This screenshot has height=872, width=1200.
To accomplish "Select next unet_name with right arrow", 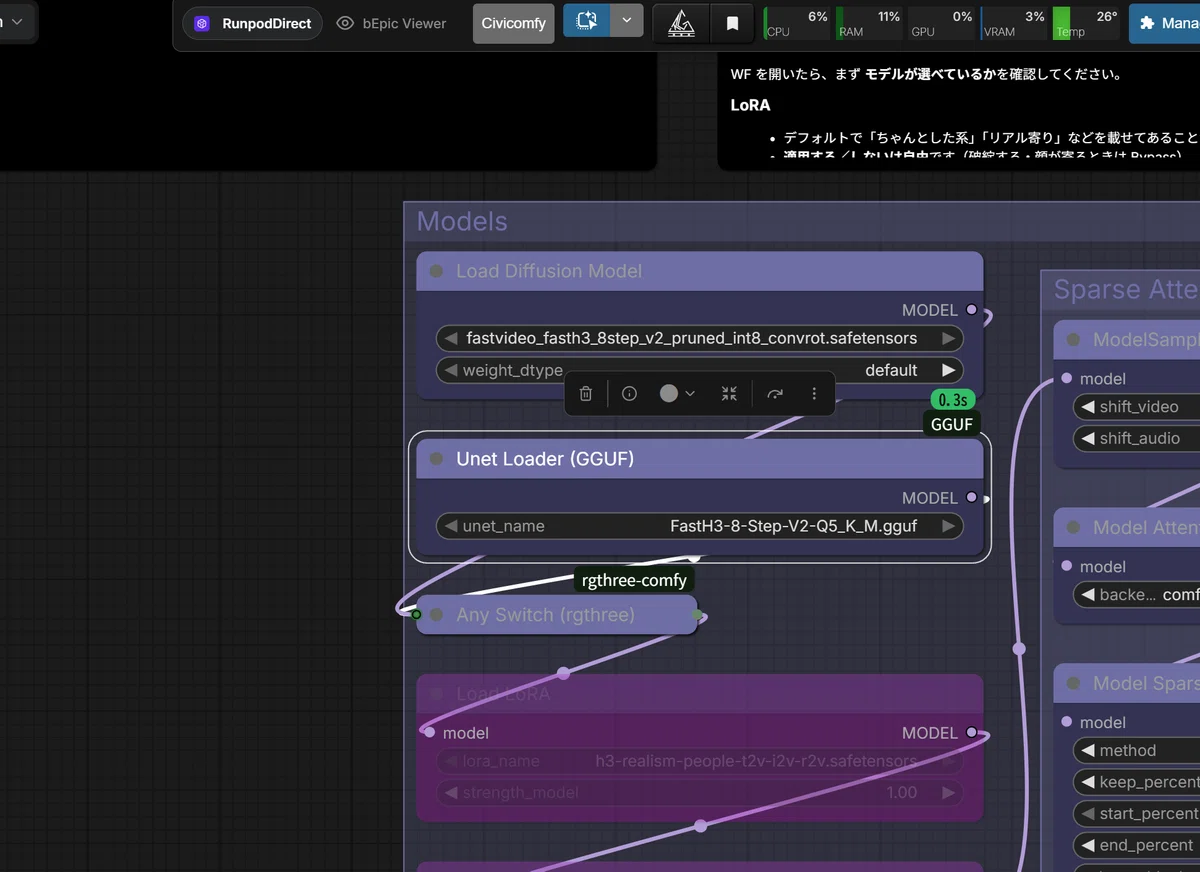I will 948,526.
